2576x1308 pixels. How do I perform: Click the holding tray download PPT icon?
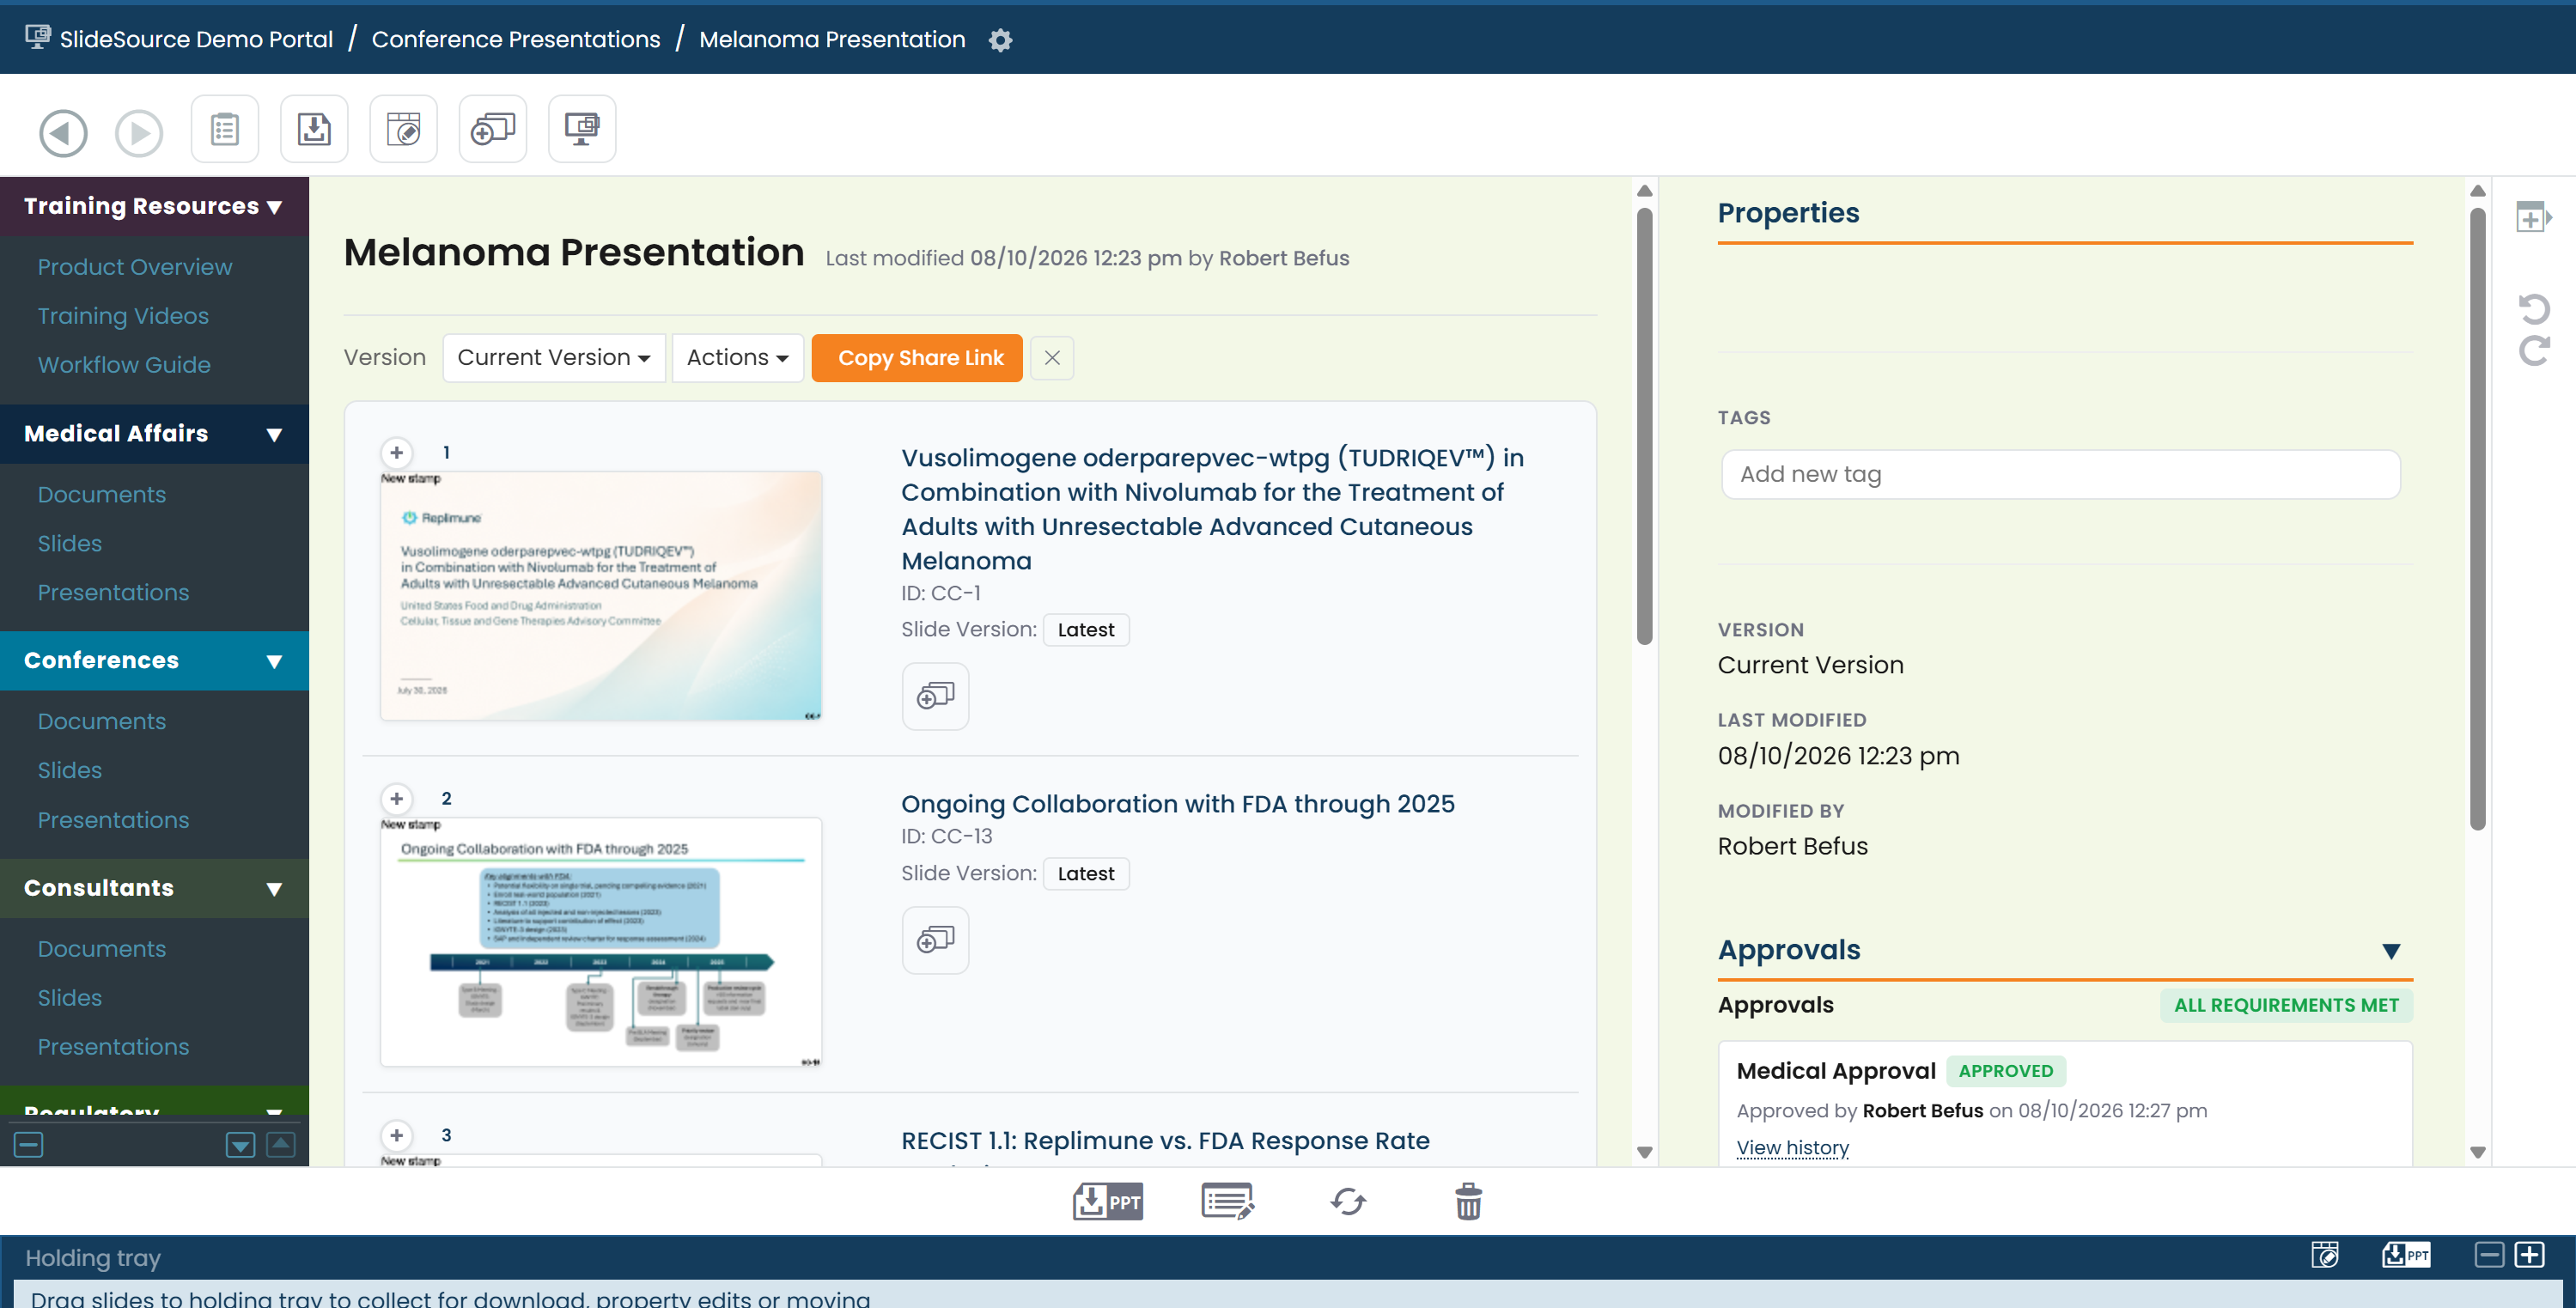pos(2406,1254)
